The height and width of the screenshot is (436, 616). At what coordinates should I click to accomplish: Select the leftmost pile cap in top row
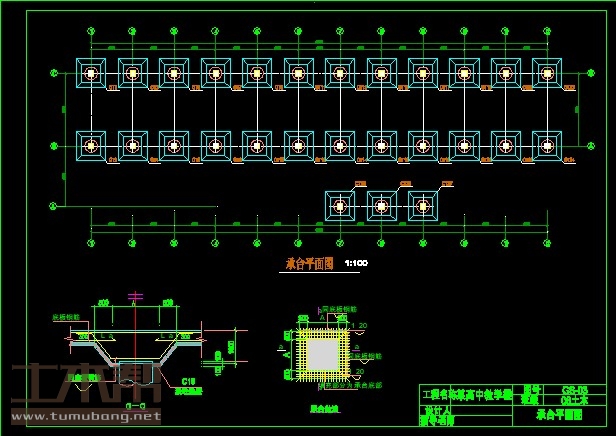tap(91, 73)
